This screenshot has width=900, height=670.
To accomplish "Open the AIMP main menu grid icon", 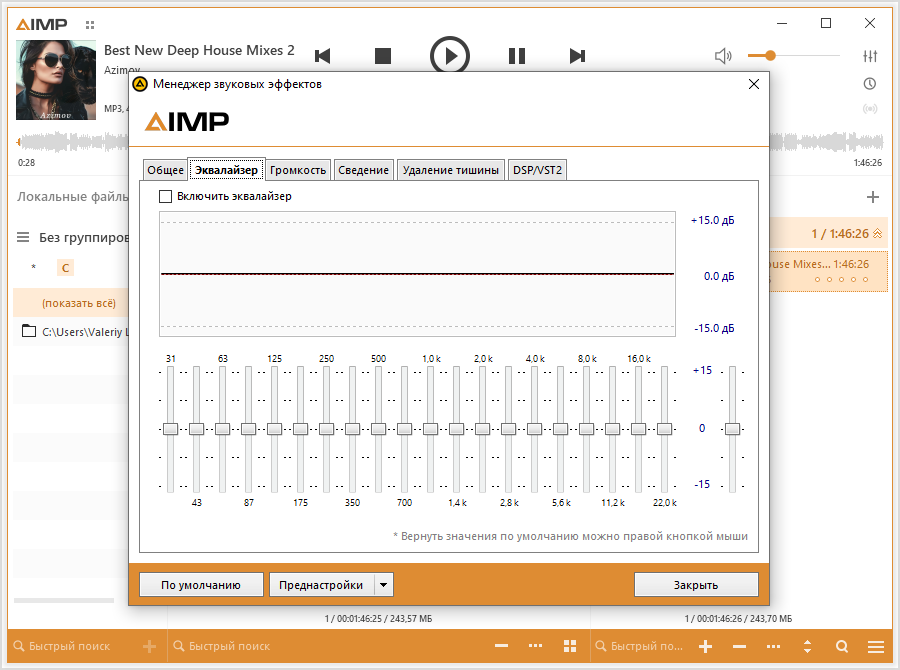I will pyautogui.click(x=90, y=25).
